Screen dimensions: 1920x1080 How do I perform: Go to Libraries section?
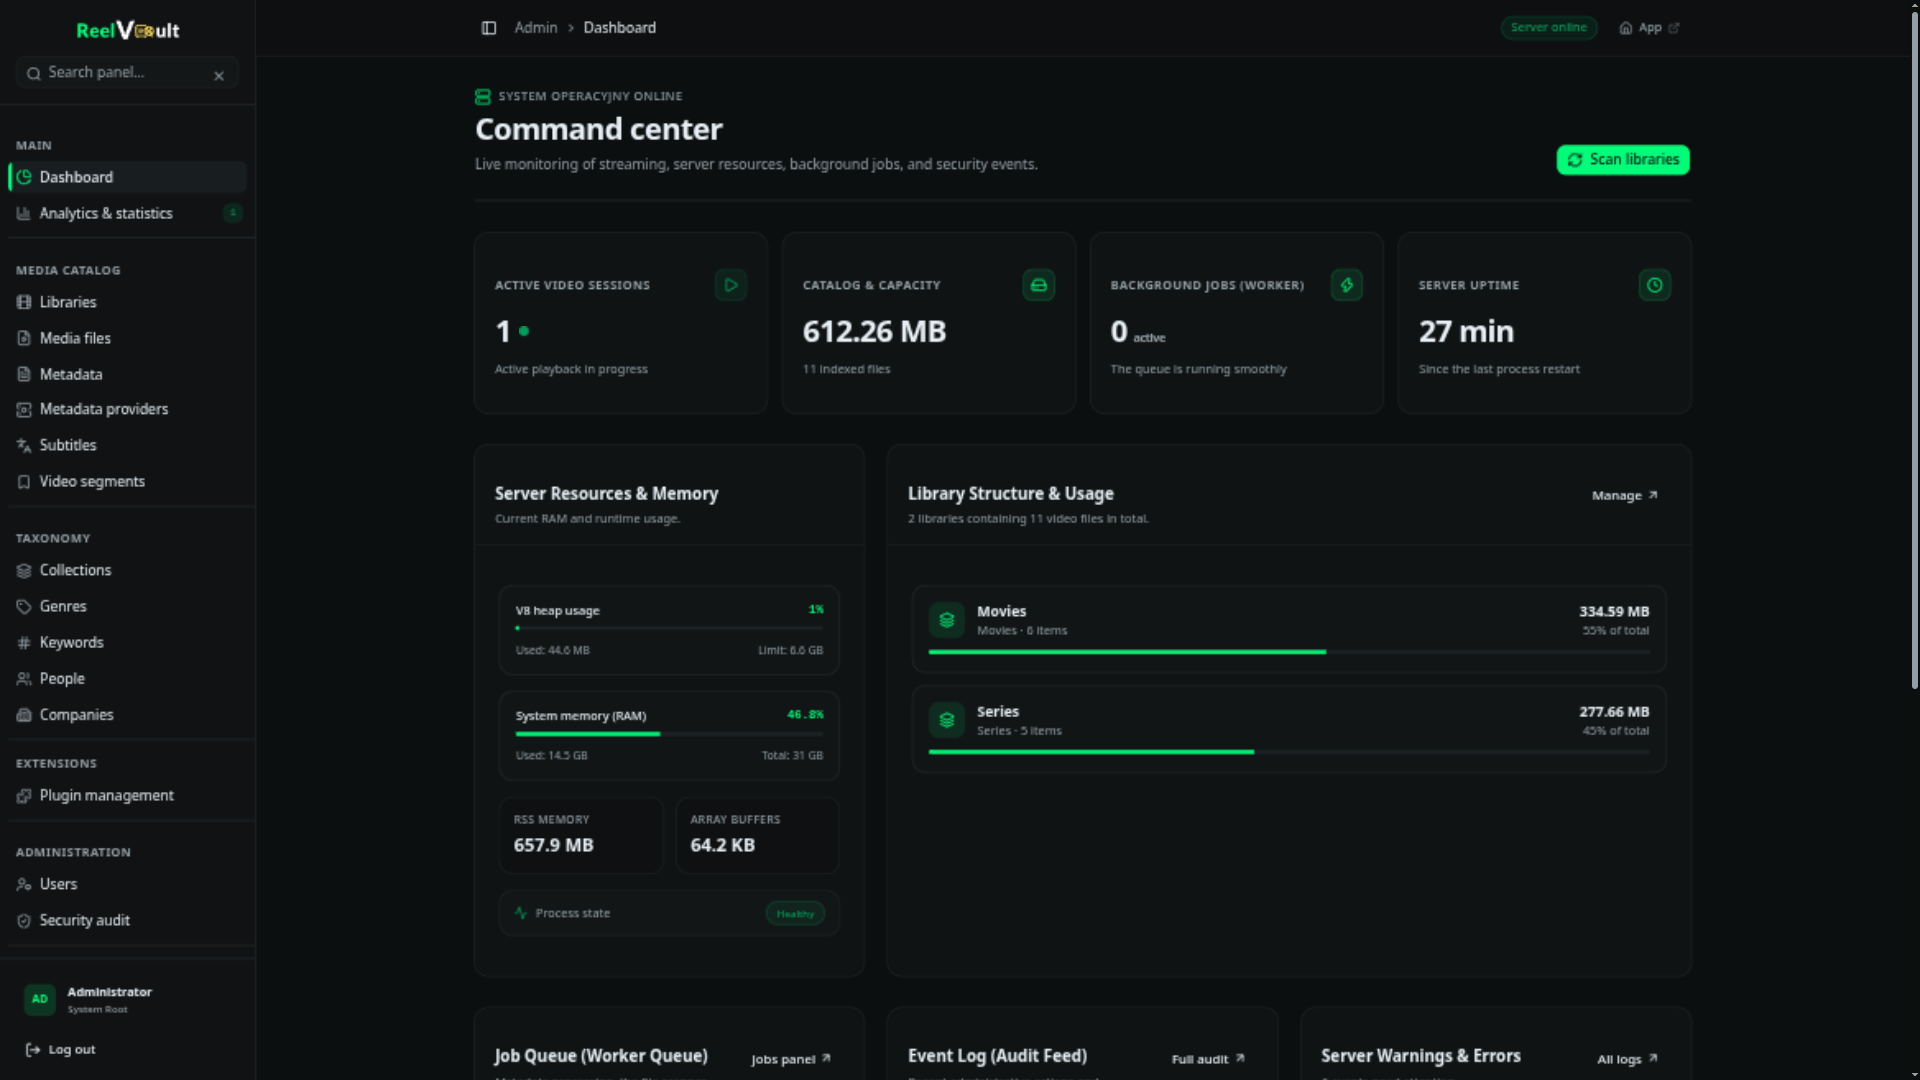pyautogui.click(x=127, y=302)
